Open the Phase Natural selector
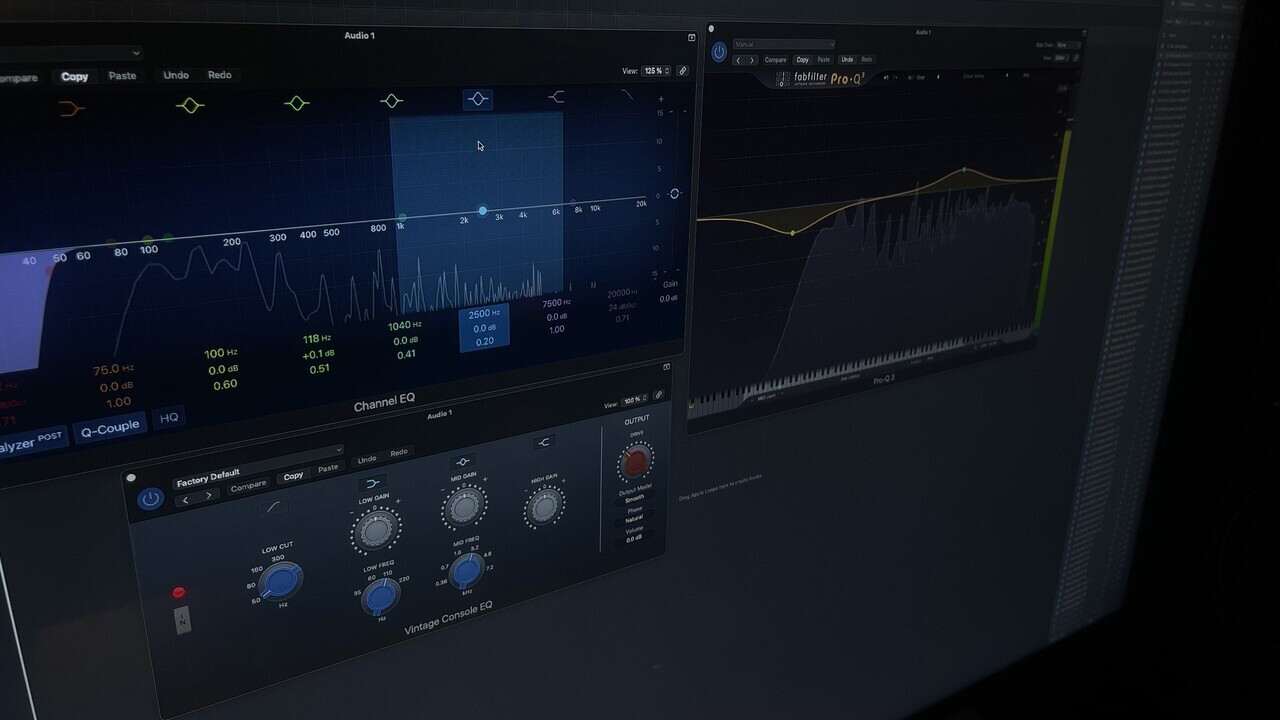This screenshot has width=1280, height=720. click(x=634, y=520)
